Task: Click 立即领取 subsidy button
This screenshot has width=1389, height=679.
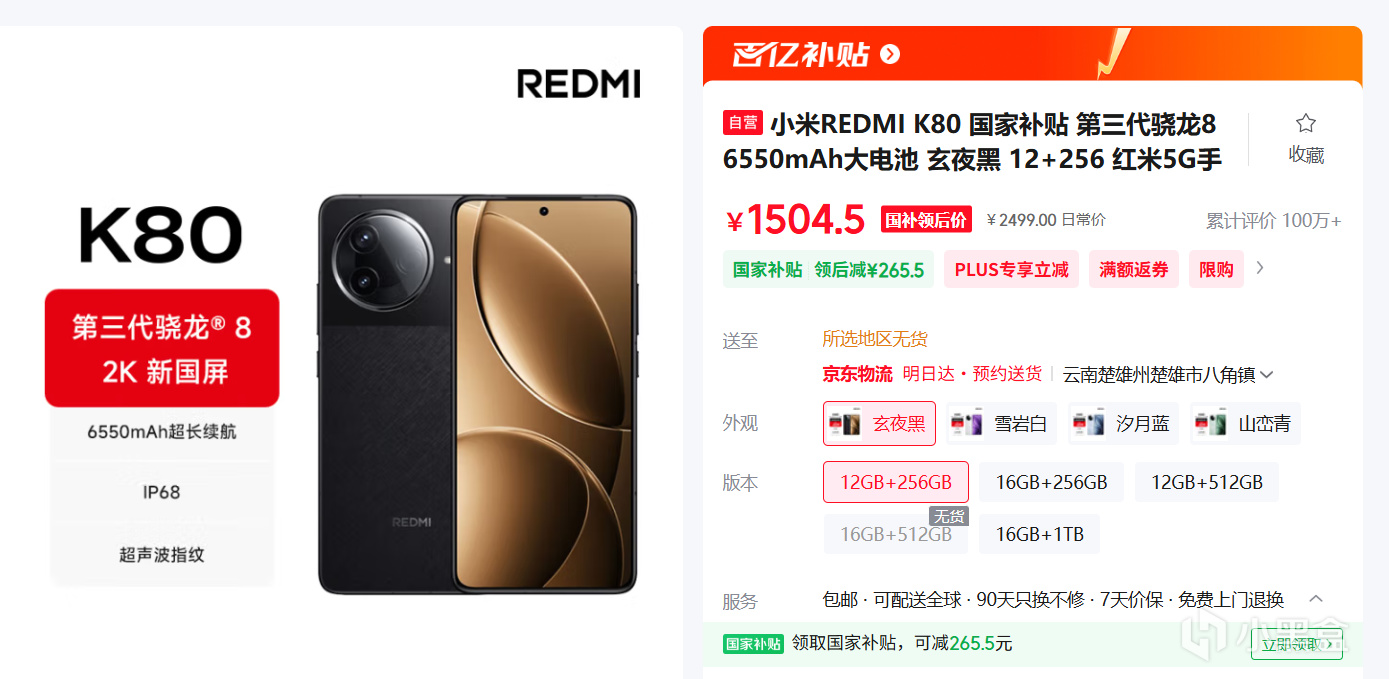Action: click(1296, 644)
